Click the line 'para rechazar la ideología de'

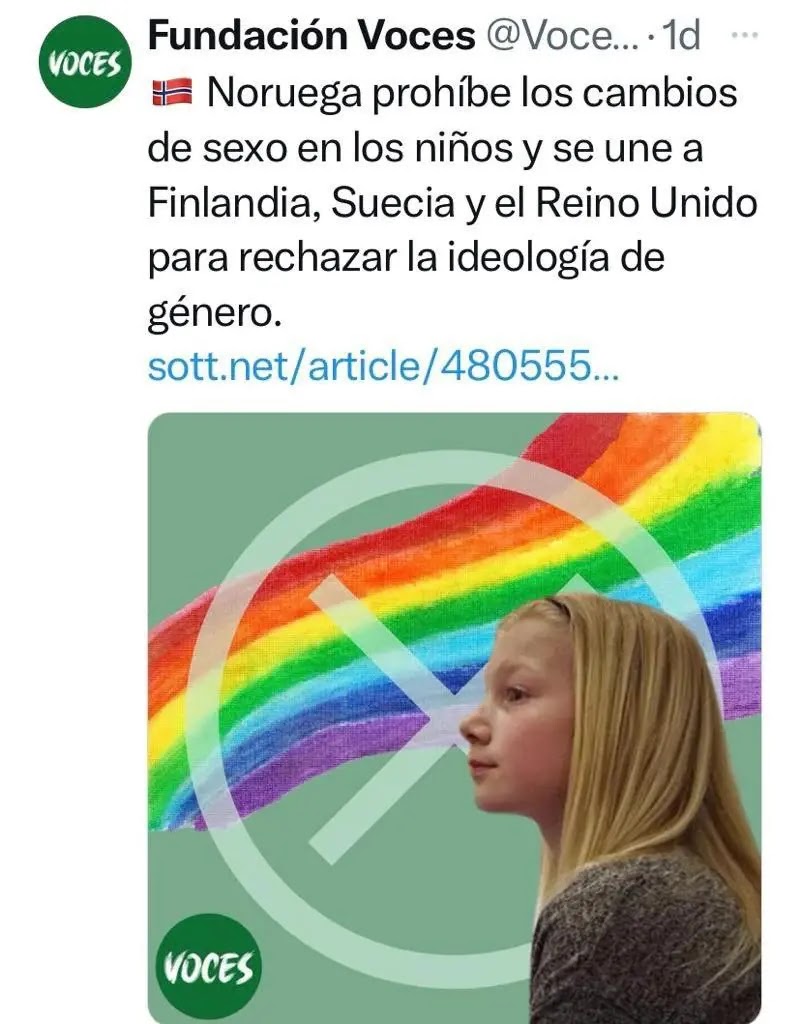pyautogui.click(x=406, y=259)
